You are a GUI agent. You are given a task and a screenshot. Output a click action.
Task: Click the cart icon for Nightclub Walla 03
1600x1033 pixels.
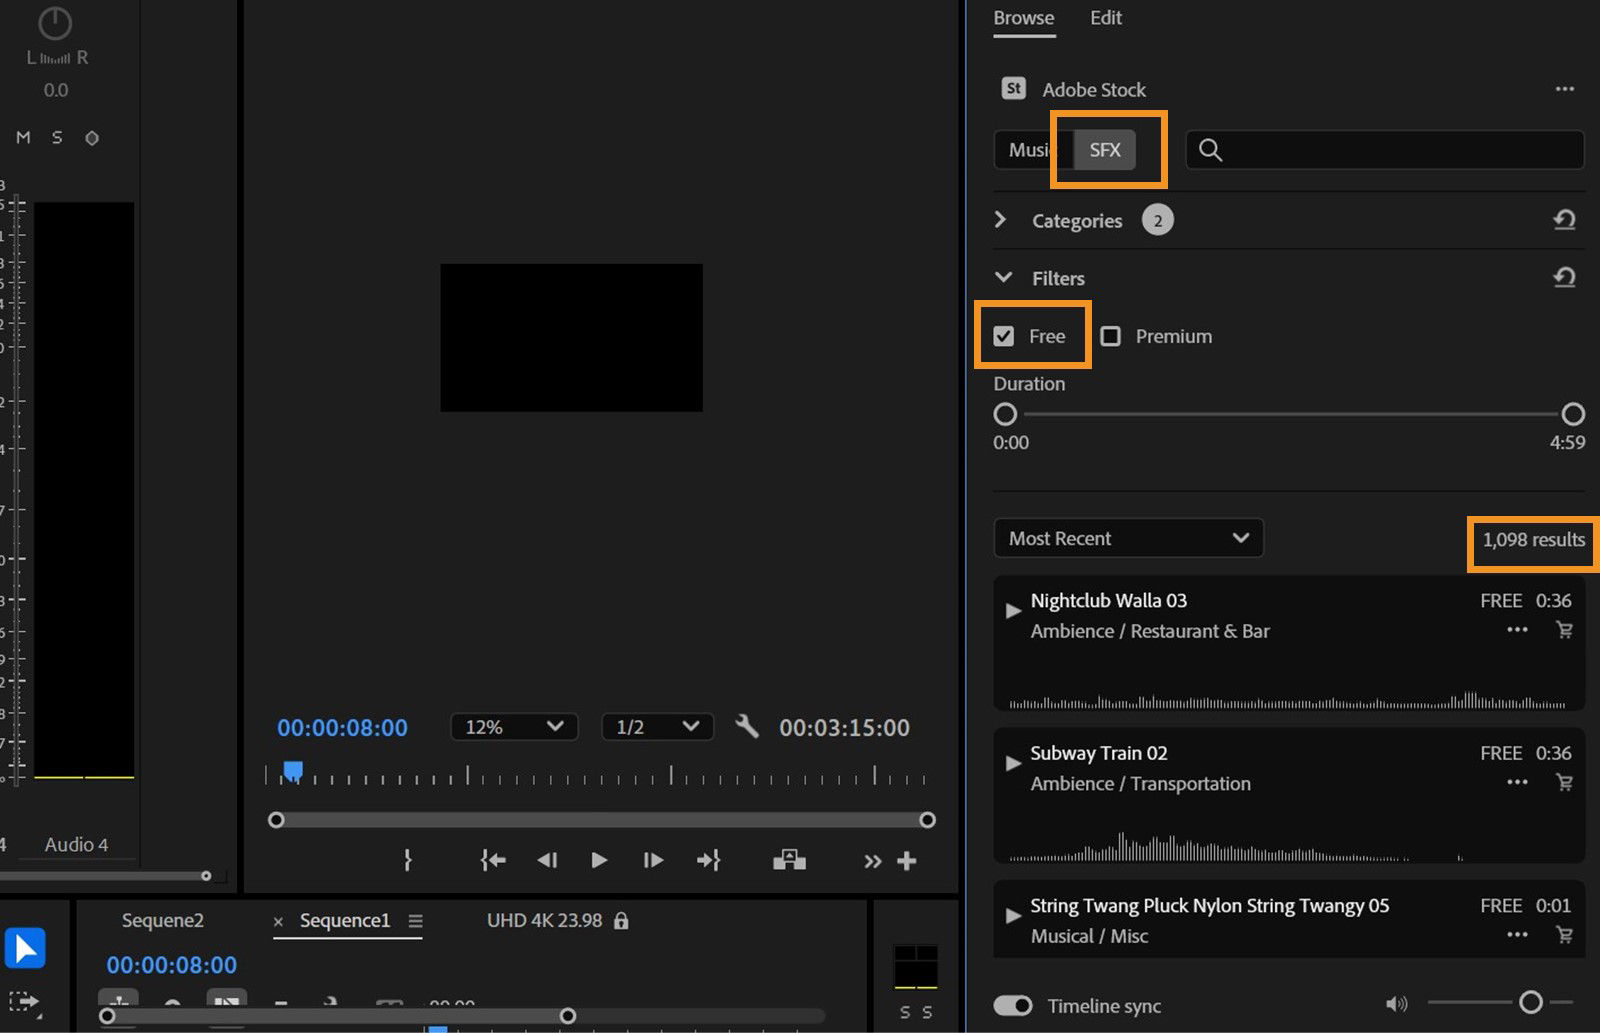1565,630
